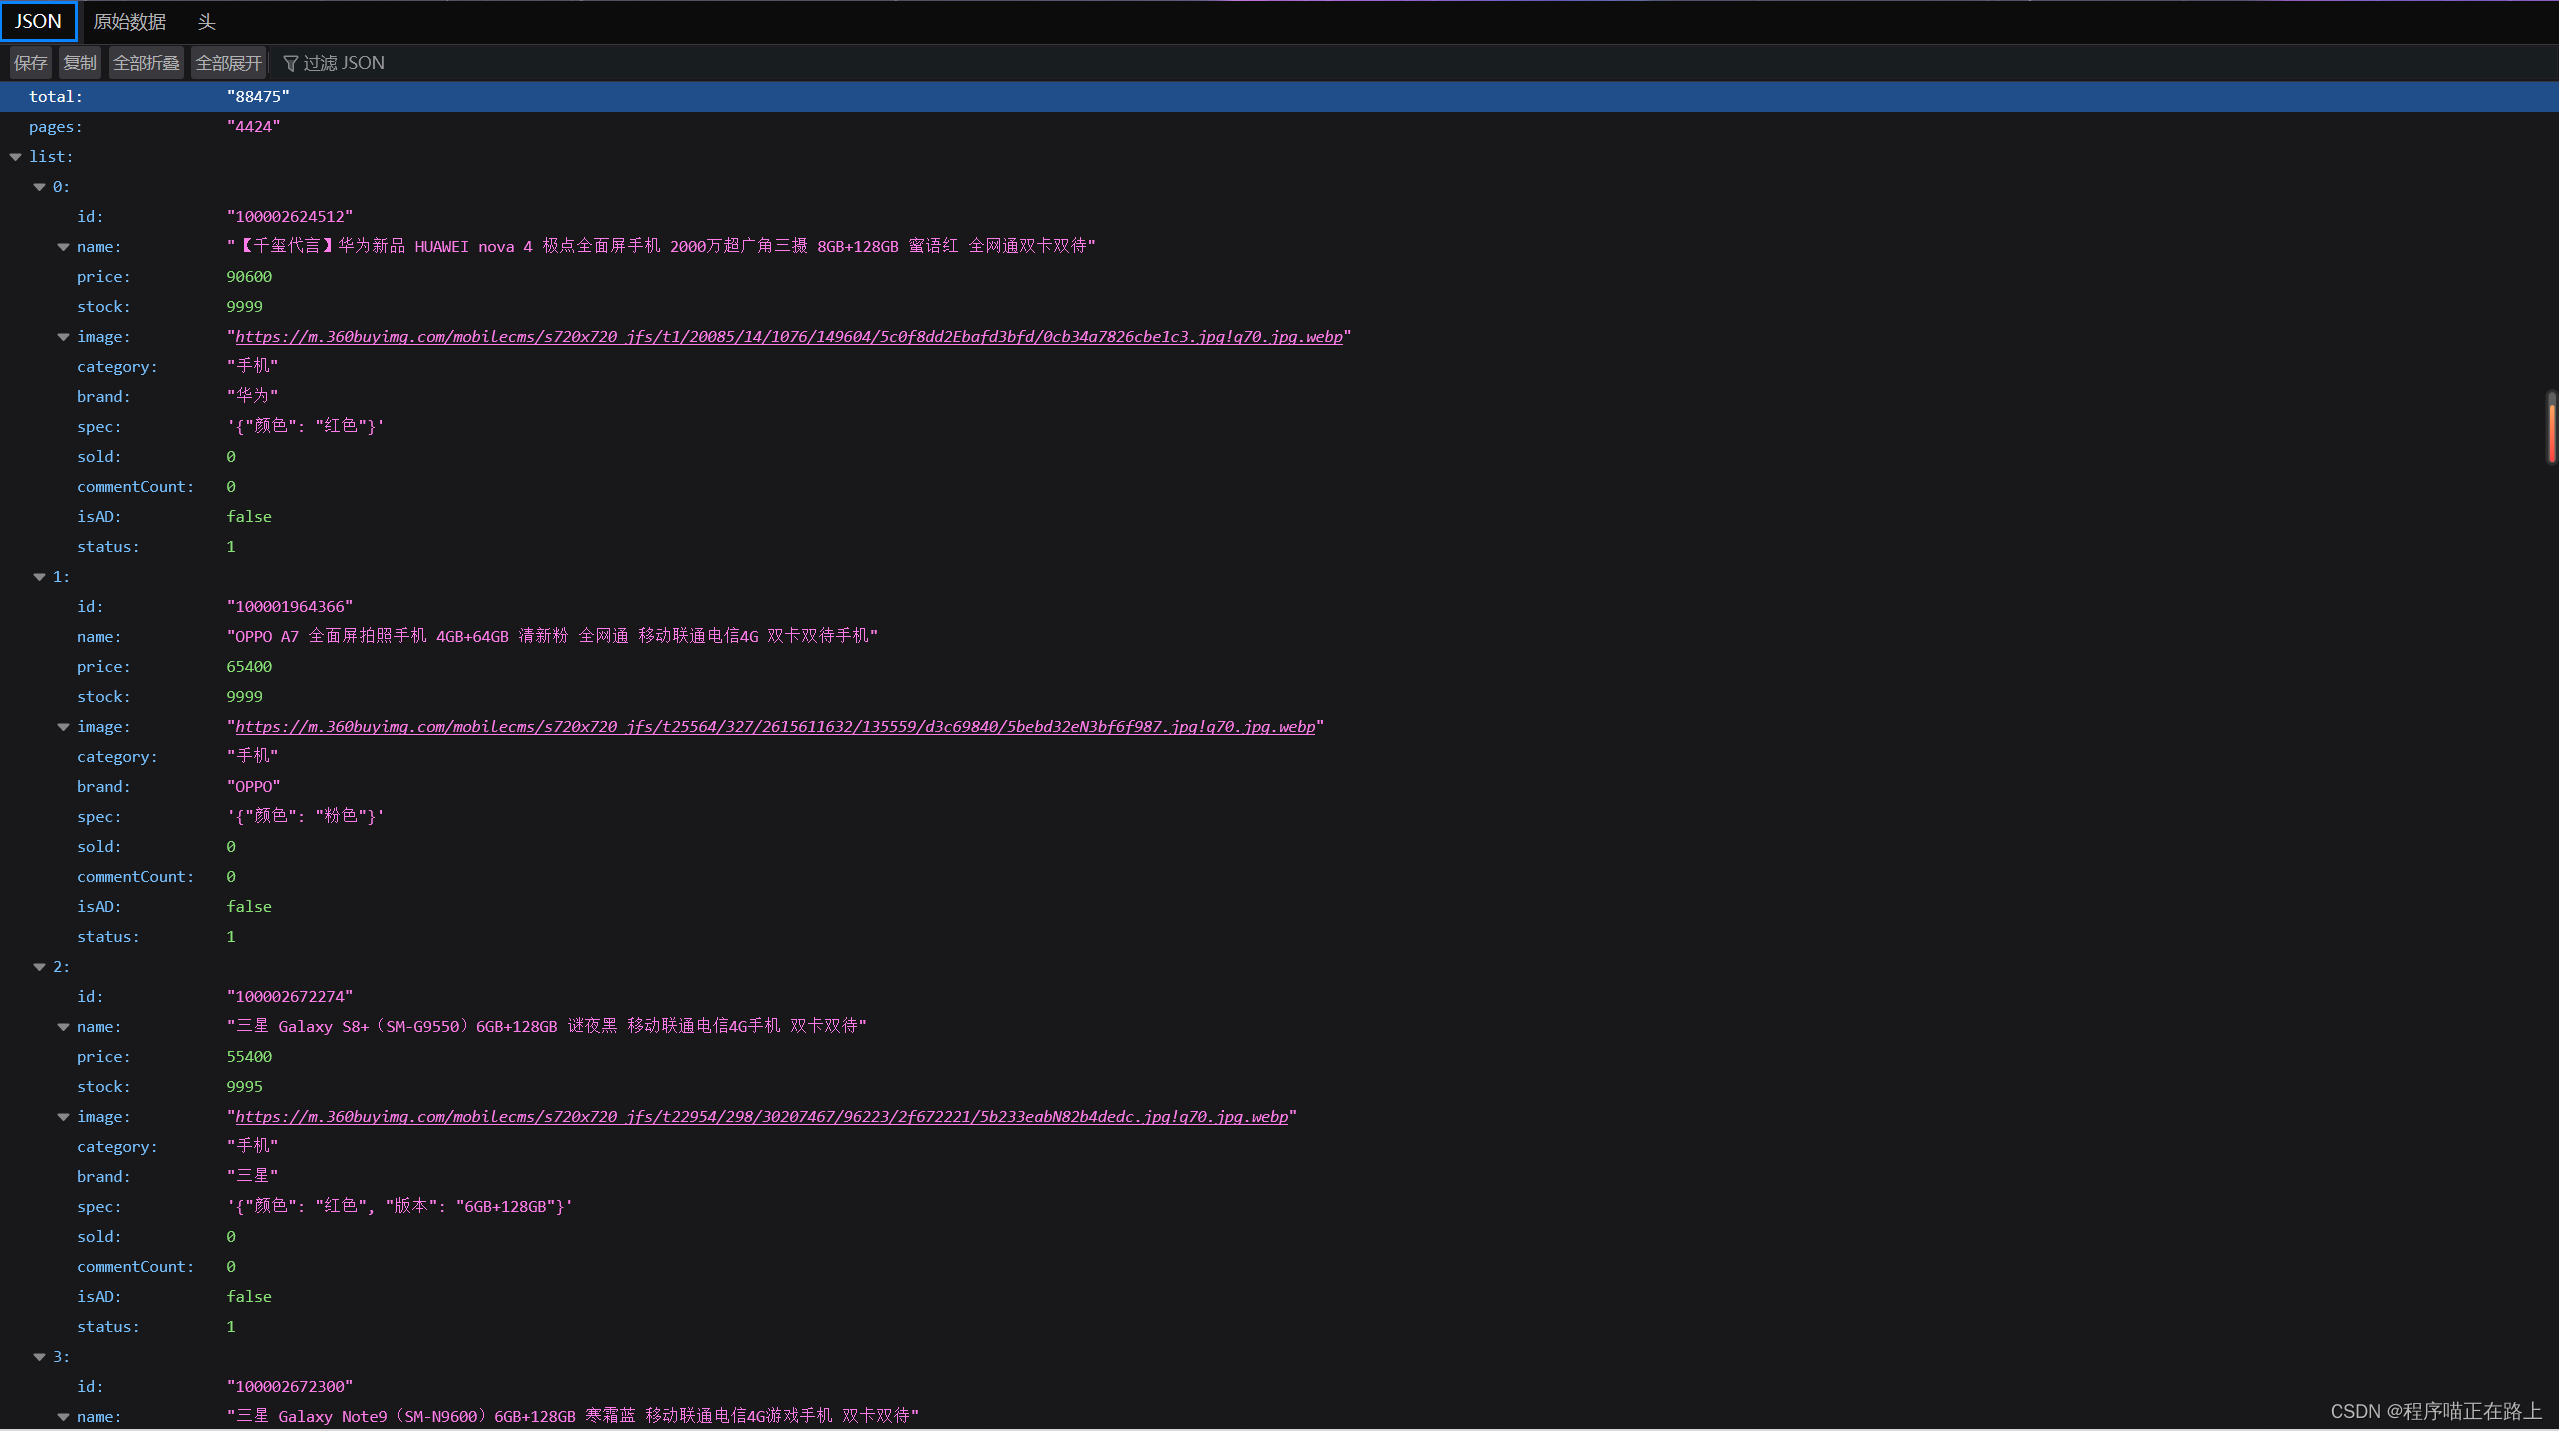Click the 保存 save button
This screenshot has height=1431, width=2559.
click(30, 63)
